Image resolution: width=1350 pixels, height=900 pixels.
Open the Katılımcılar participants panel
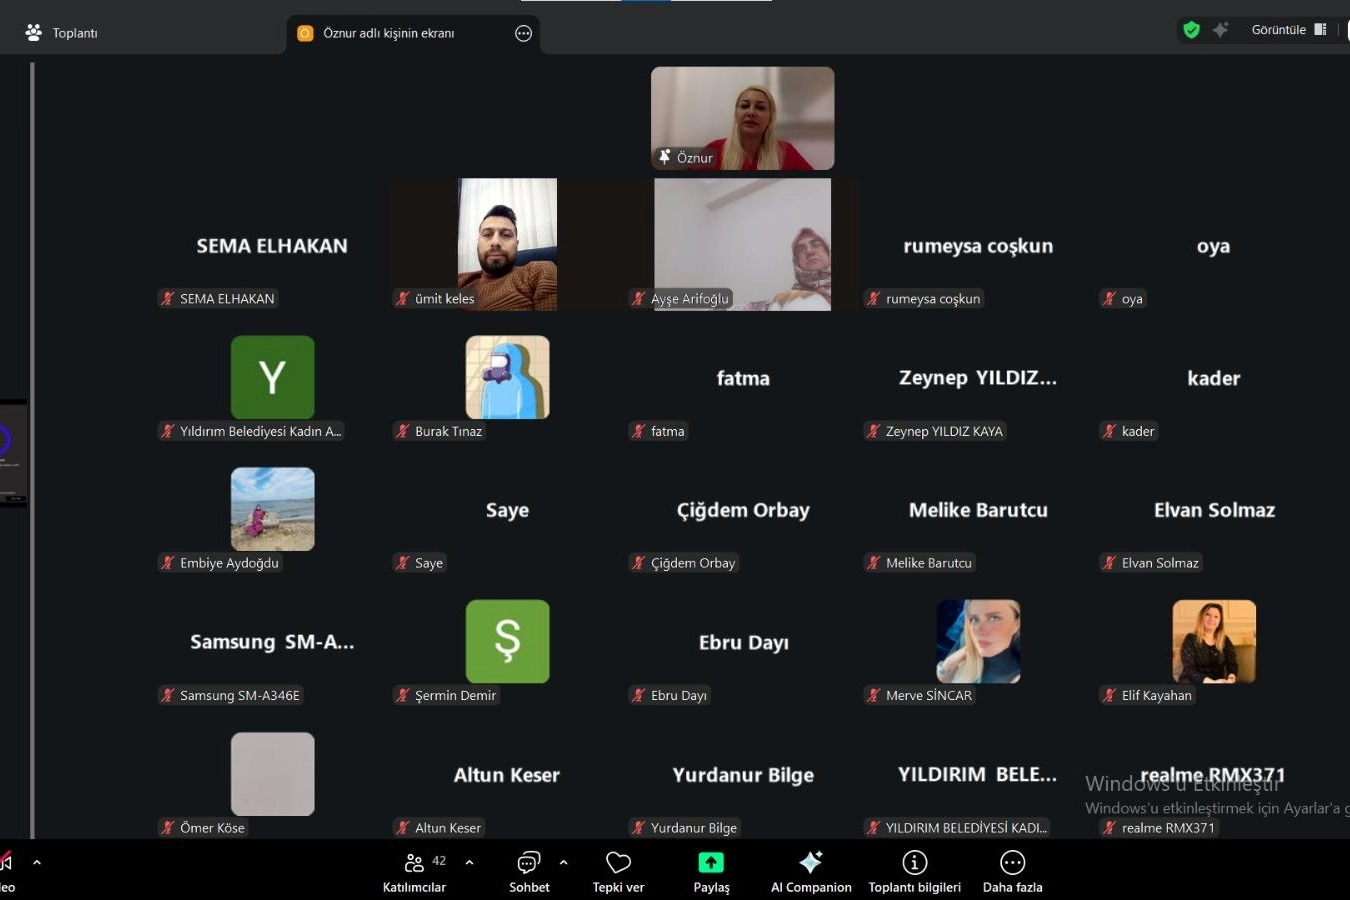point(414,871)
